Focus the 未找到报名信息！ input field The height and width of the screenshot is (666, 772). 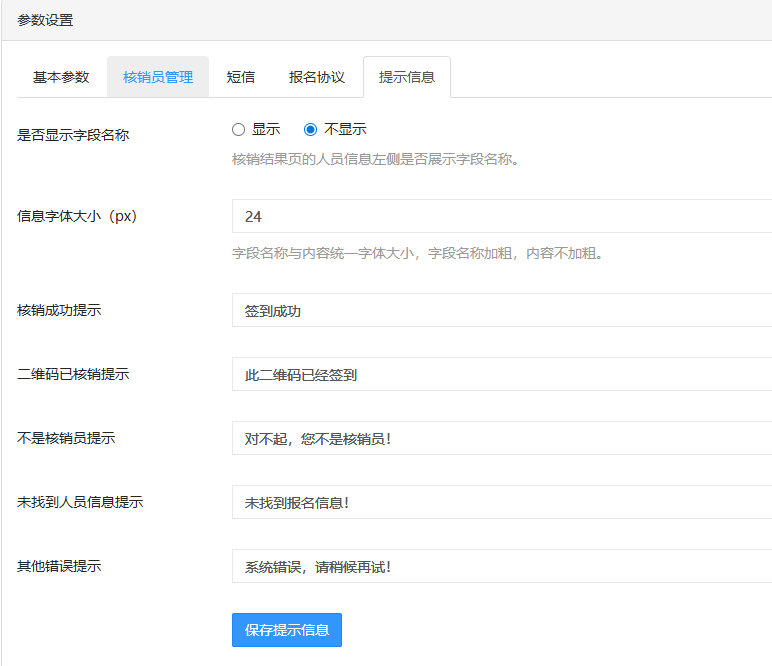[x=500, y=502]
